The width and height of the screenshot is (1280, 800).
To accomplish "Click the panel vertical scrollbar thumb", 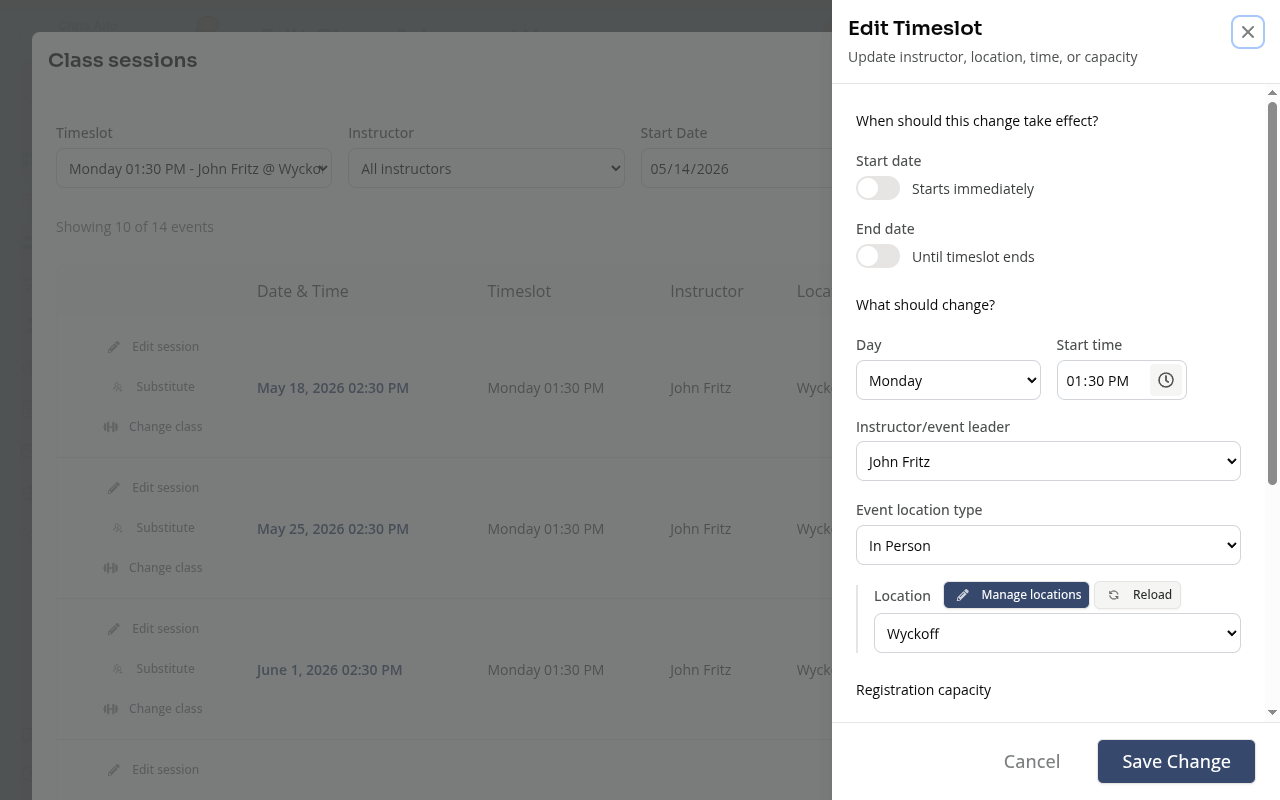I will coord(1272,293).
